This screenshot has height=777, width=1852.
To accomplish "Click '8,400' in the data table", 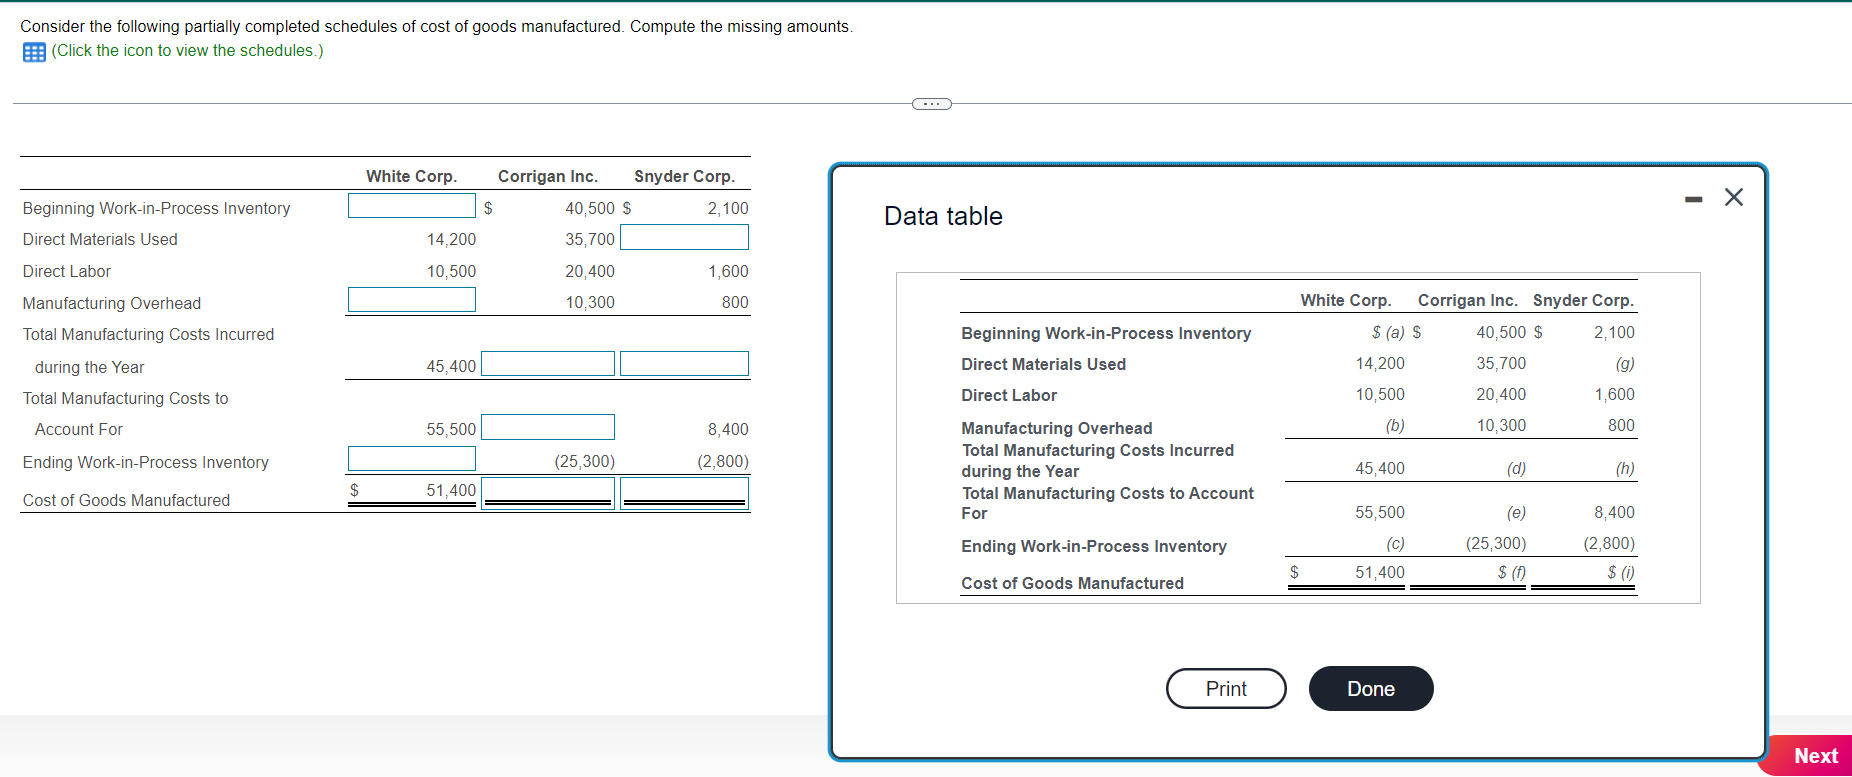I will pyautogui.click(x=1614, y=513).
